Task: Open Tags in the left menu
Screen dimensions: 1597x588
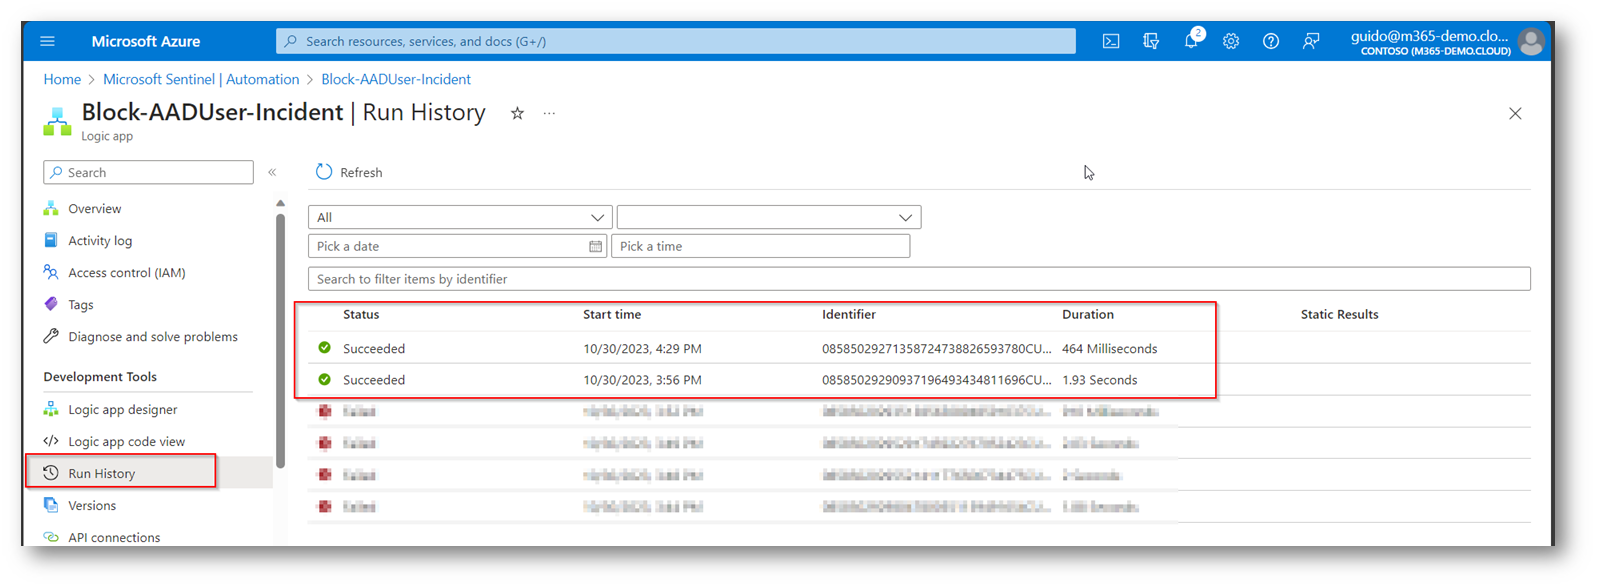Action: 81,304
